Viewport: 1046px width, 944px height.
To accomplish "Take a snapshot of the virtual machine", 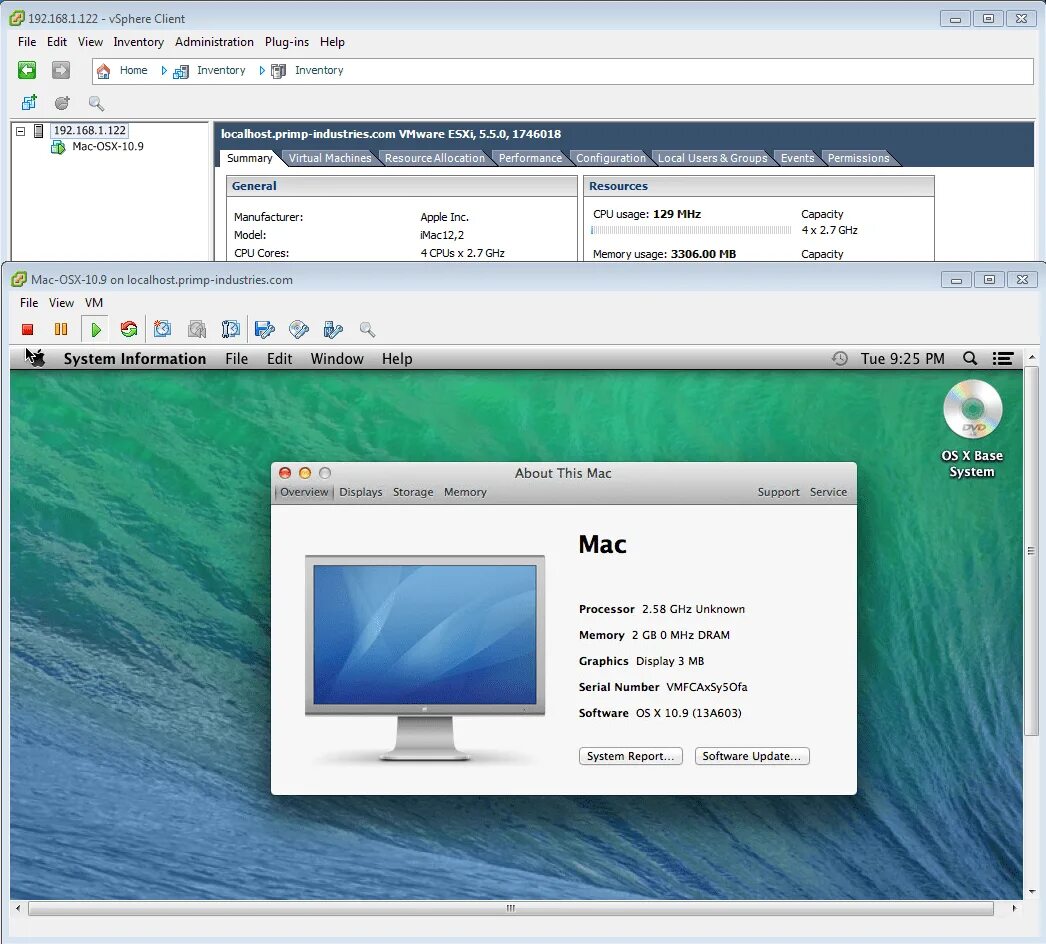I will tap(162, 329).
